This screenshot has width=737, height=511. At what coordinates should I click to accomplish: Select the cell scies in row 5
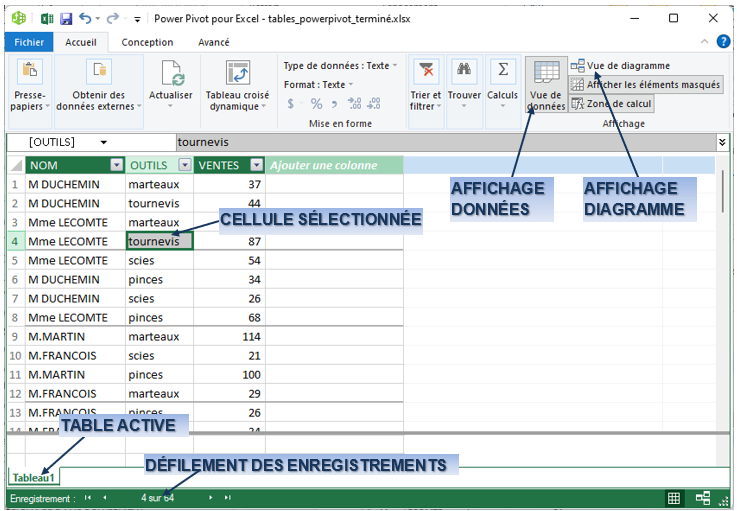click(x=159, y=260)
